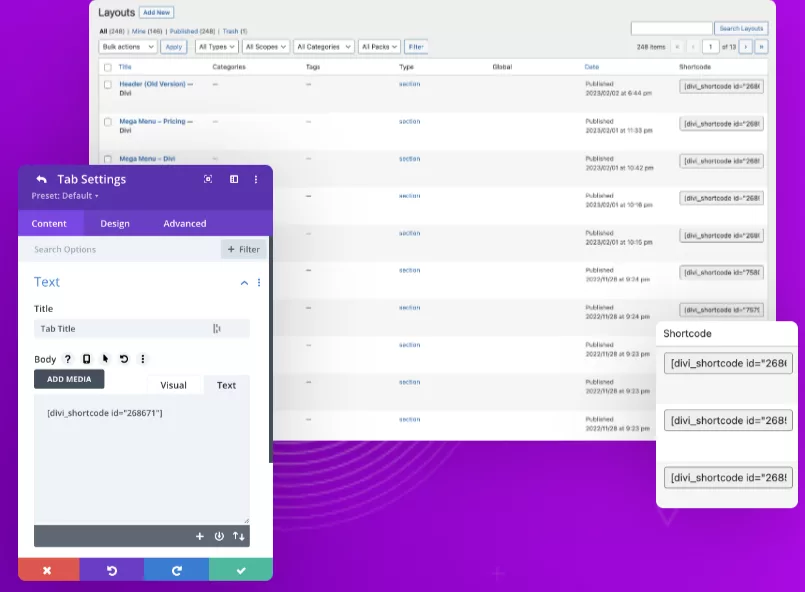Select first shortcode field in Shortcode popup

pos(728,364)
